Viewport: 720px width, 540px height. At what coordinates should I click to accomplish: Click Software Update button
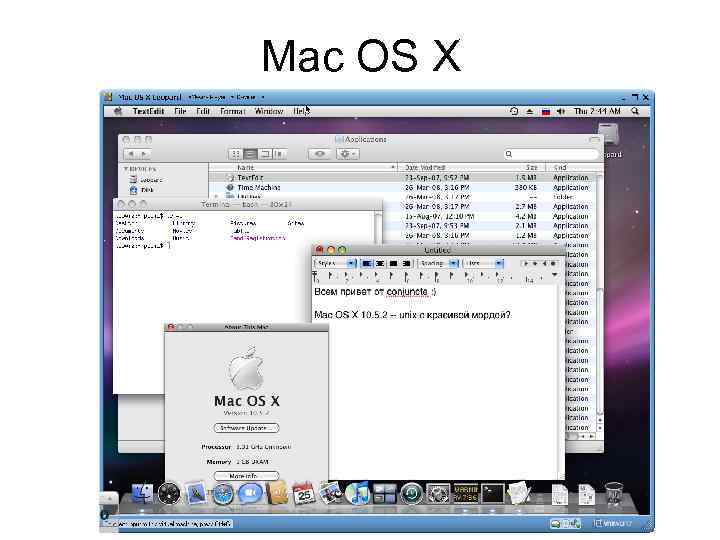(x=247, y=428)
